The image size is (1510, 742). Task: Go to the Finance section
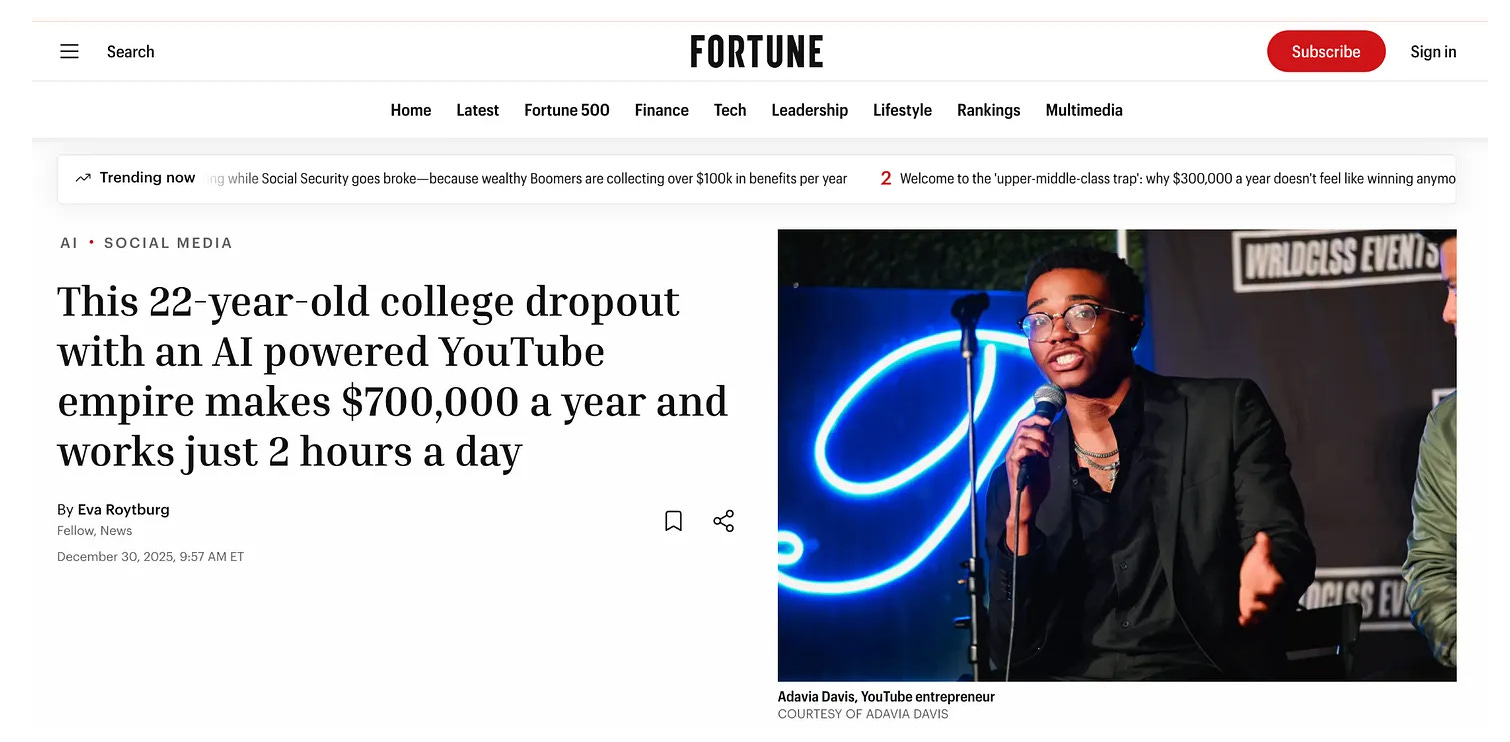(x=662, y=110)
